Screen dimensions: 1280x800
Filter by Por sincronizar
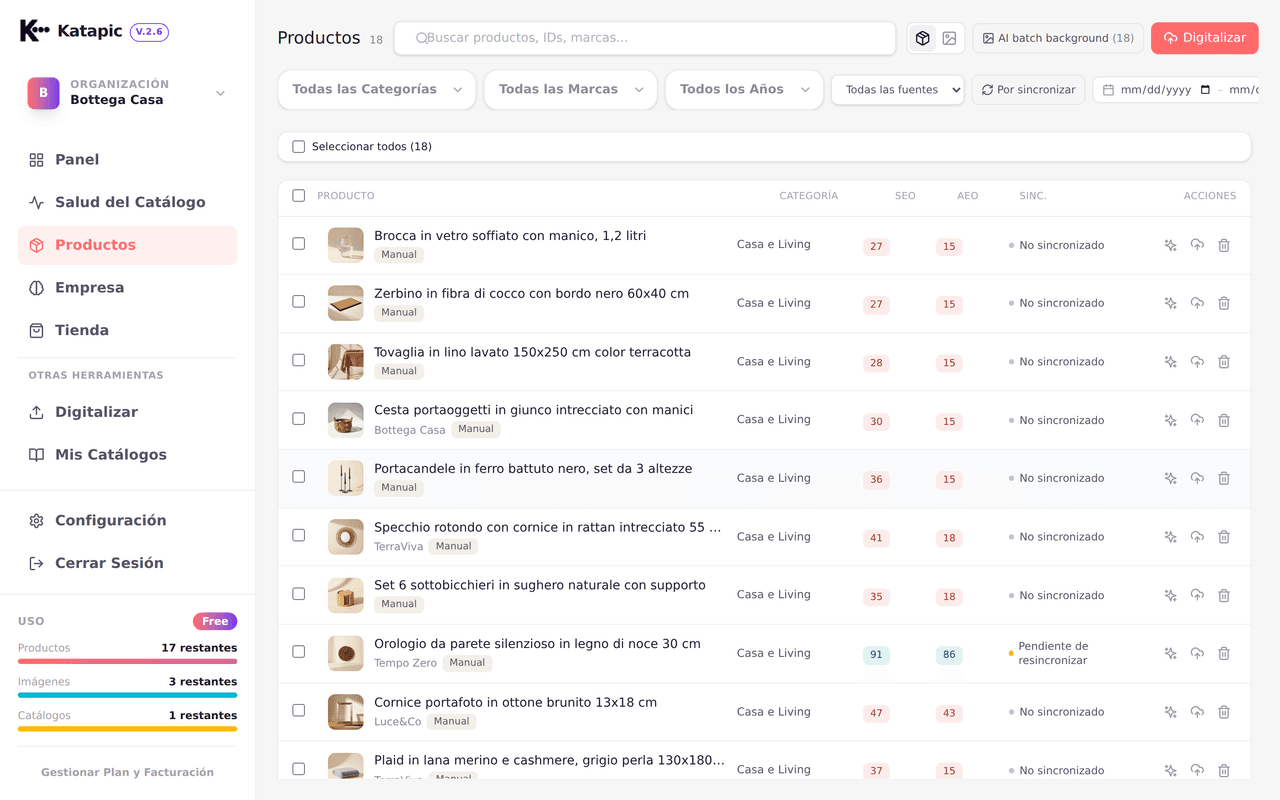click(x=1028, y=90)
